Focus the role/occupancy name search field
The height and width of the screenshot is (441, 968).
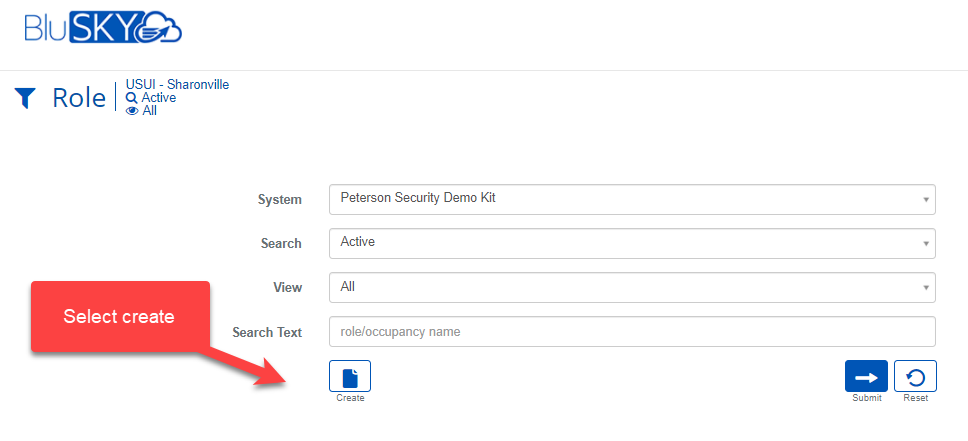[x=632, y=331]
